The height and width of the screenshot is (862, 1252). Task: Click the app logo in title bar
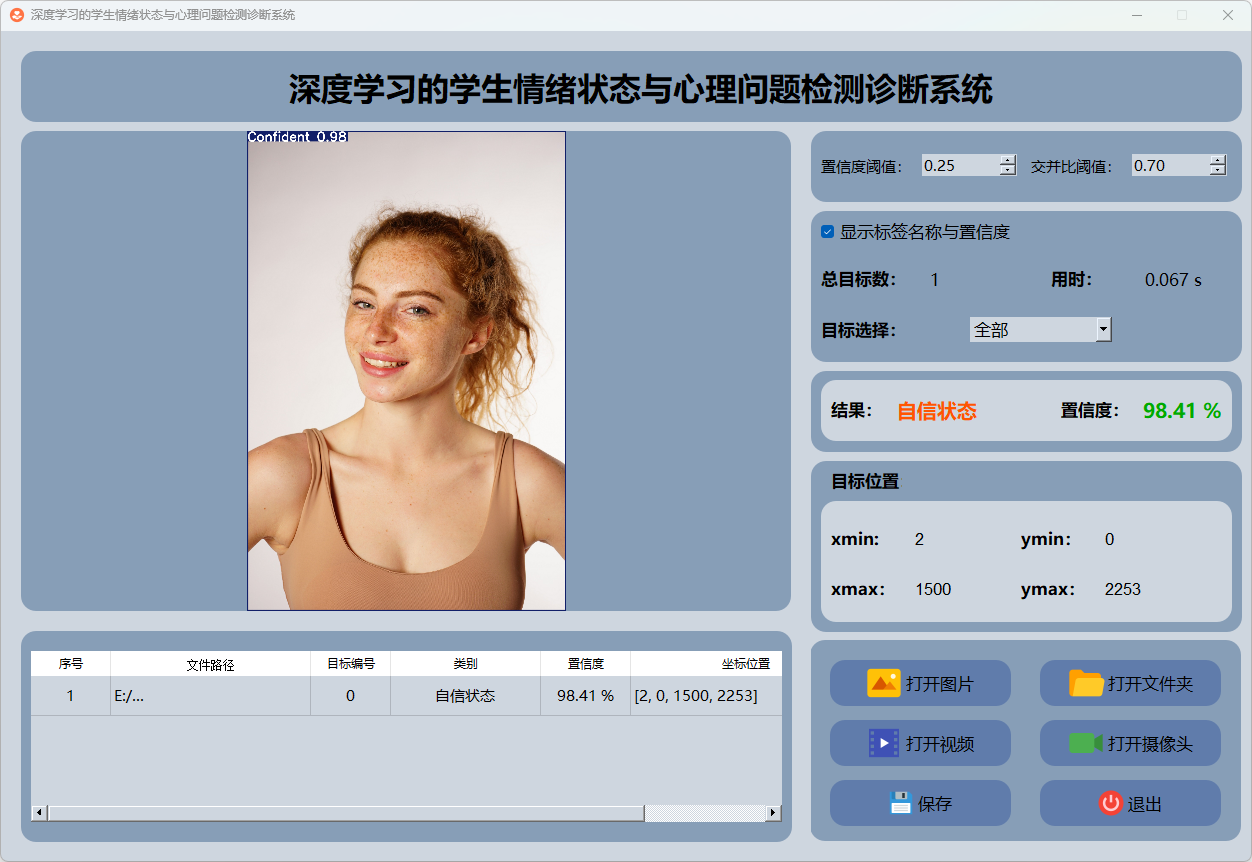[17, 15]
